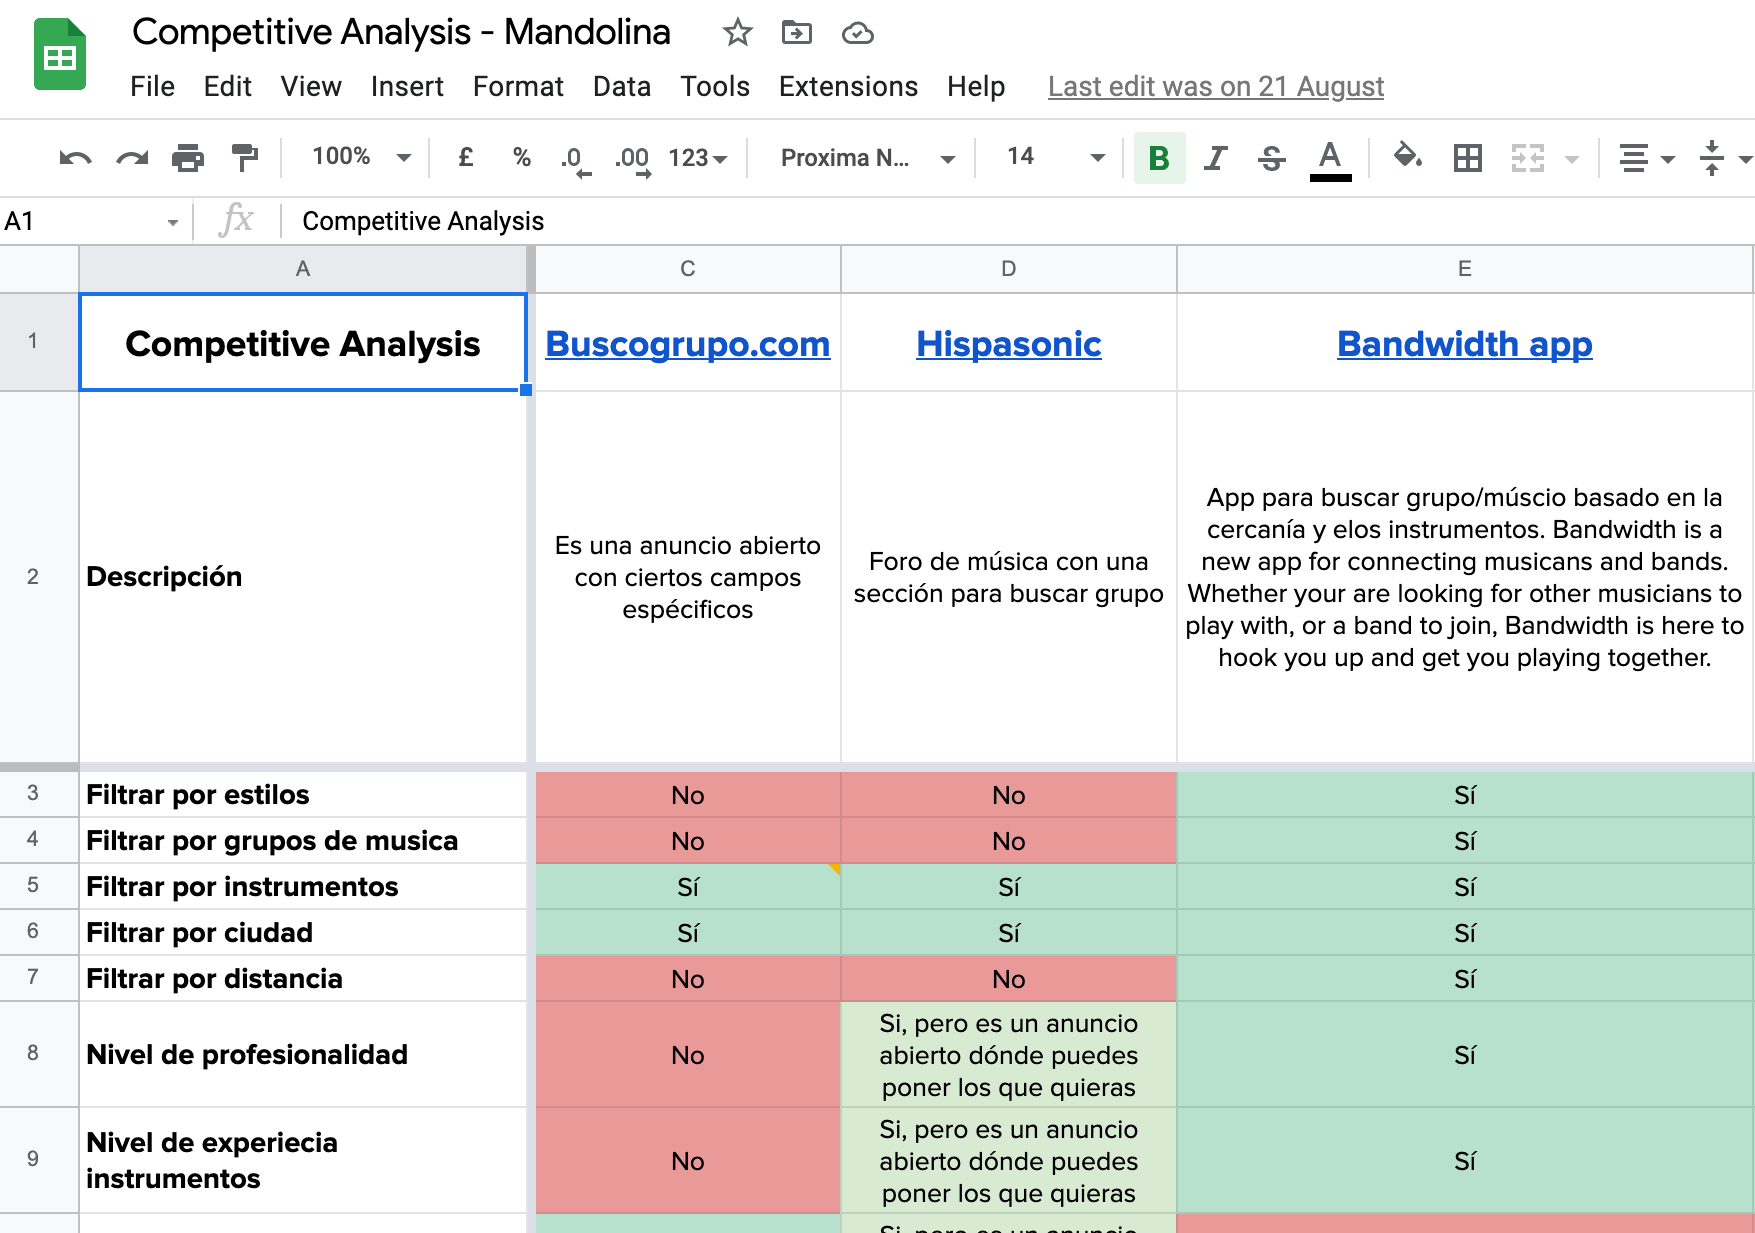Viewport: 1755px width, 1233px height.
Task: Open the Format menu
Action: [517, 86]
